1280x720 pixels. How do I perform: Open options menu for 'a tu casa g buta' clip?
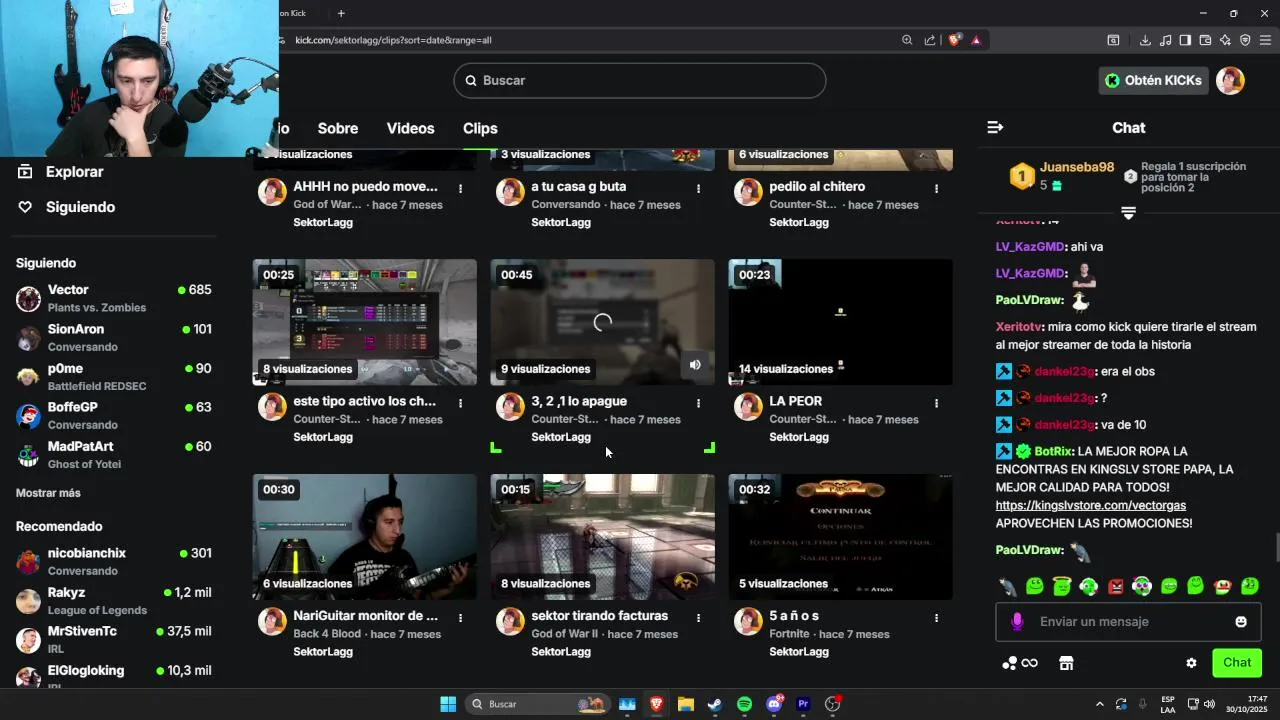click(x=698, y=188)
